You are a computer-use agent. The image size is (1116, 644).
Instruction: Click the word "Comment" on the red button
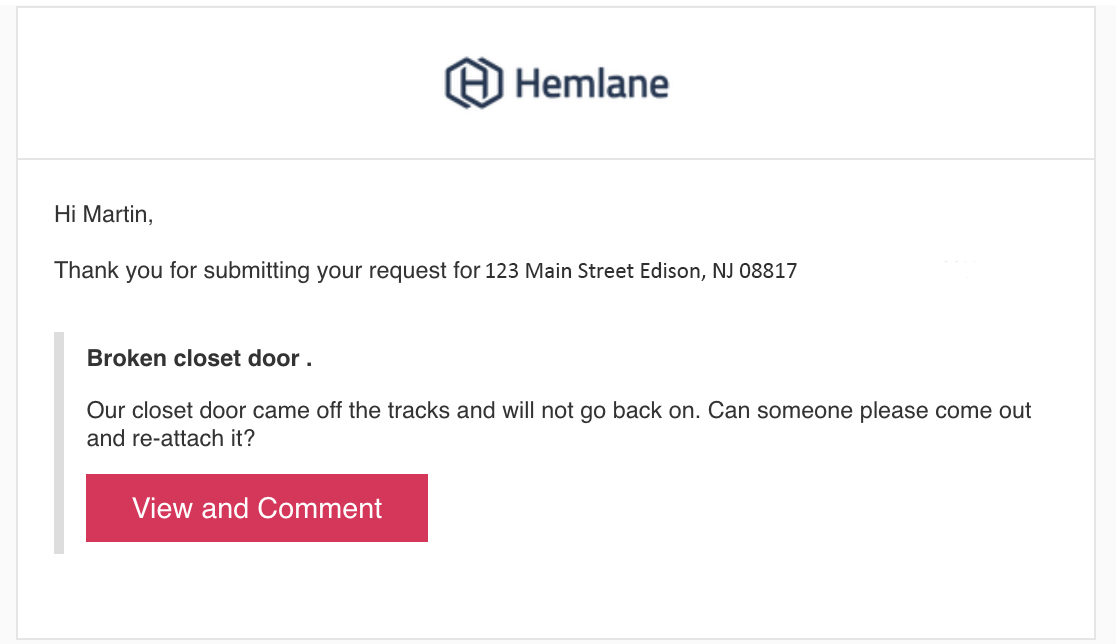[x=320, y=509]
